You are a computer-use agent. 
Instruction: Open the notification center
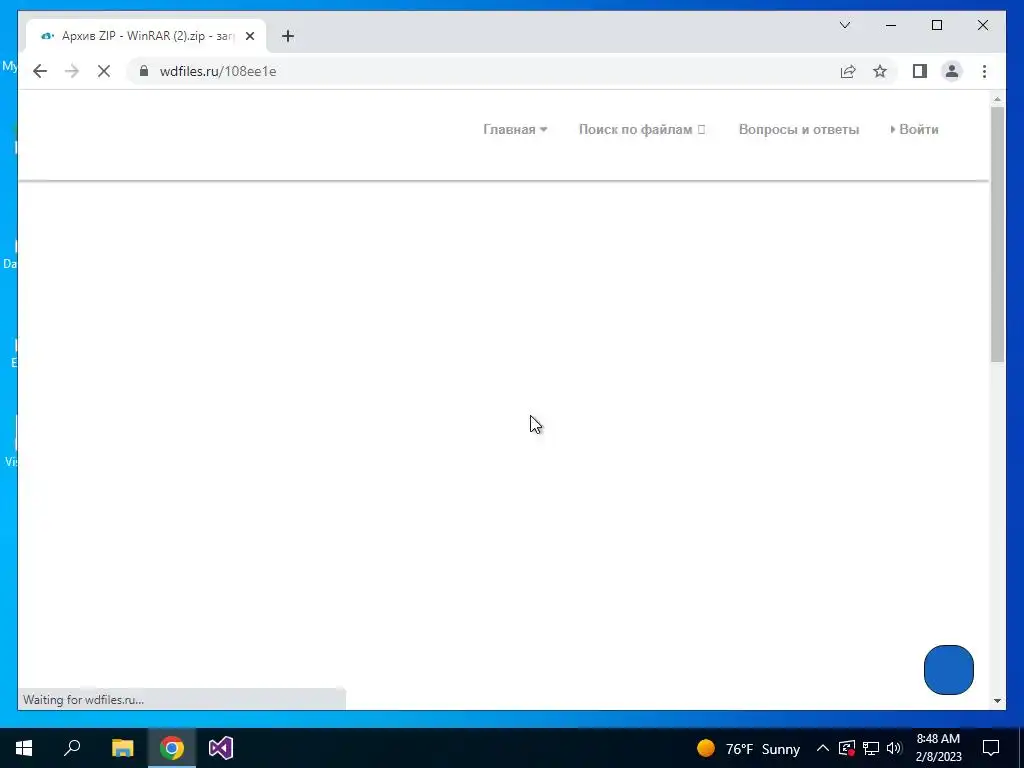click(991, 748)
